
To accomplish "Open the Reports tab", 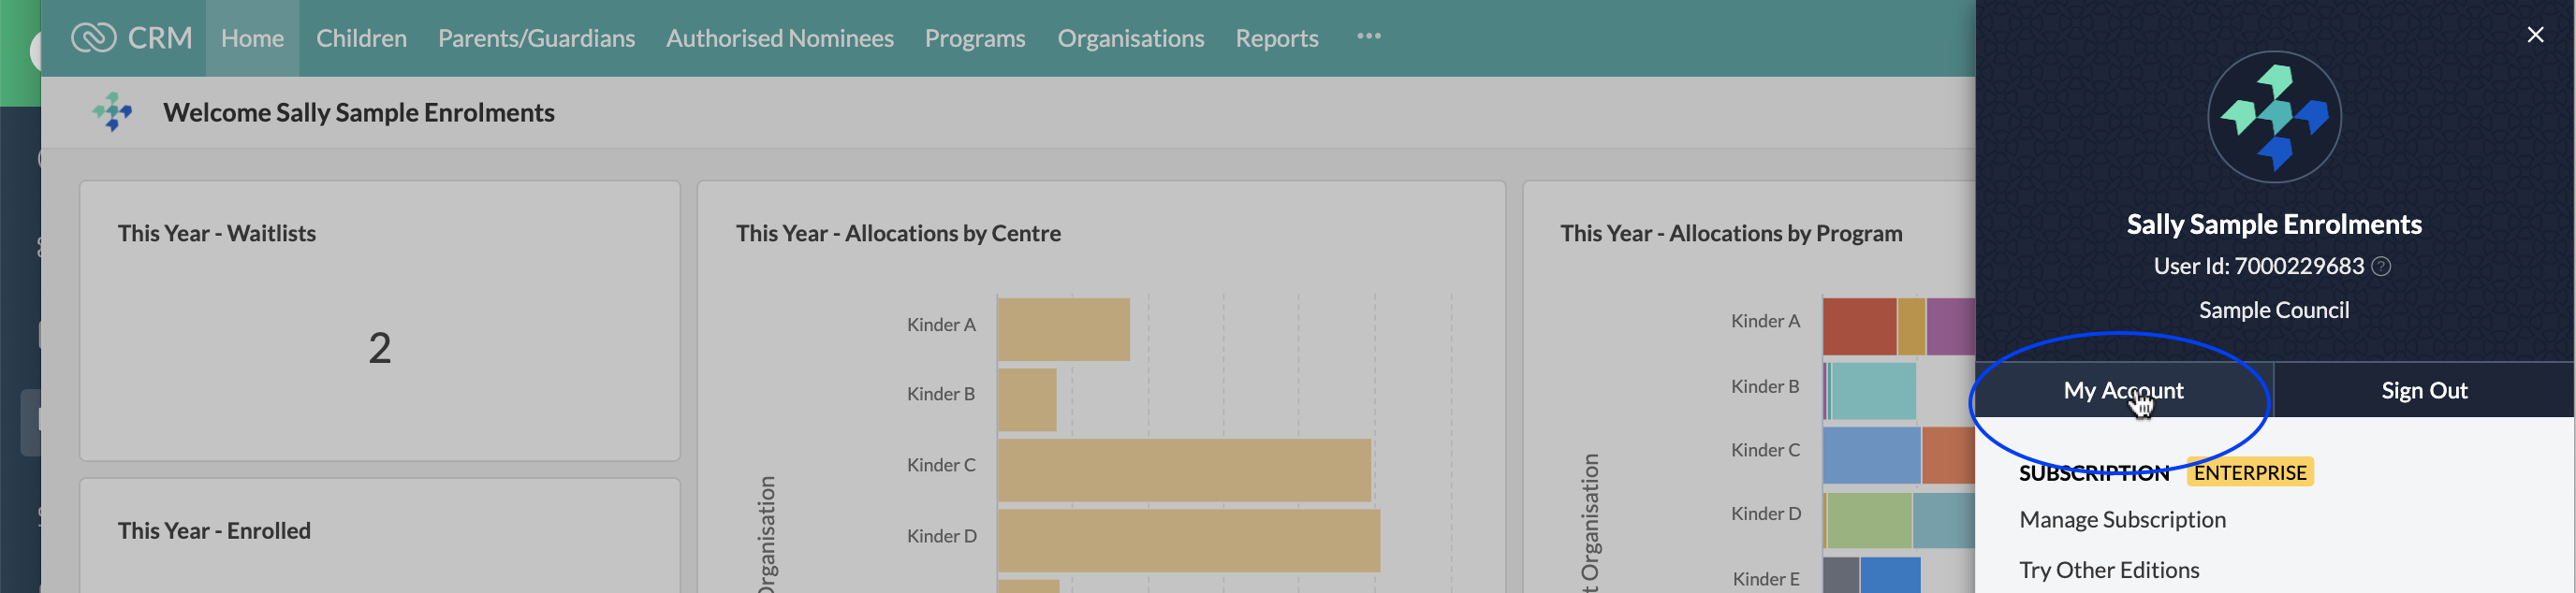I will tap(1277, 38).
